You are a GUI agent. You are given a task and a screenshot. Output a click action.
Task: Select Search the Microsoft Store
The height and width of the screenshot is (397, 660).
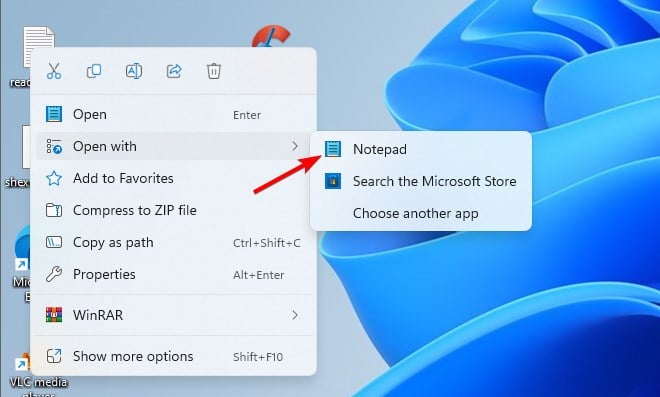(421, 181)
